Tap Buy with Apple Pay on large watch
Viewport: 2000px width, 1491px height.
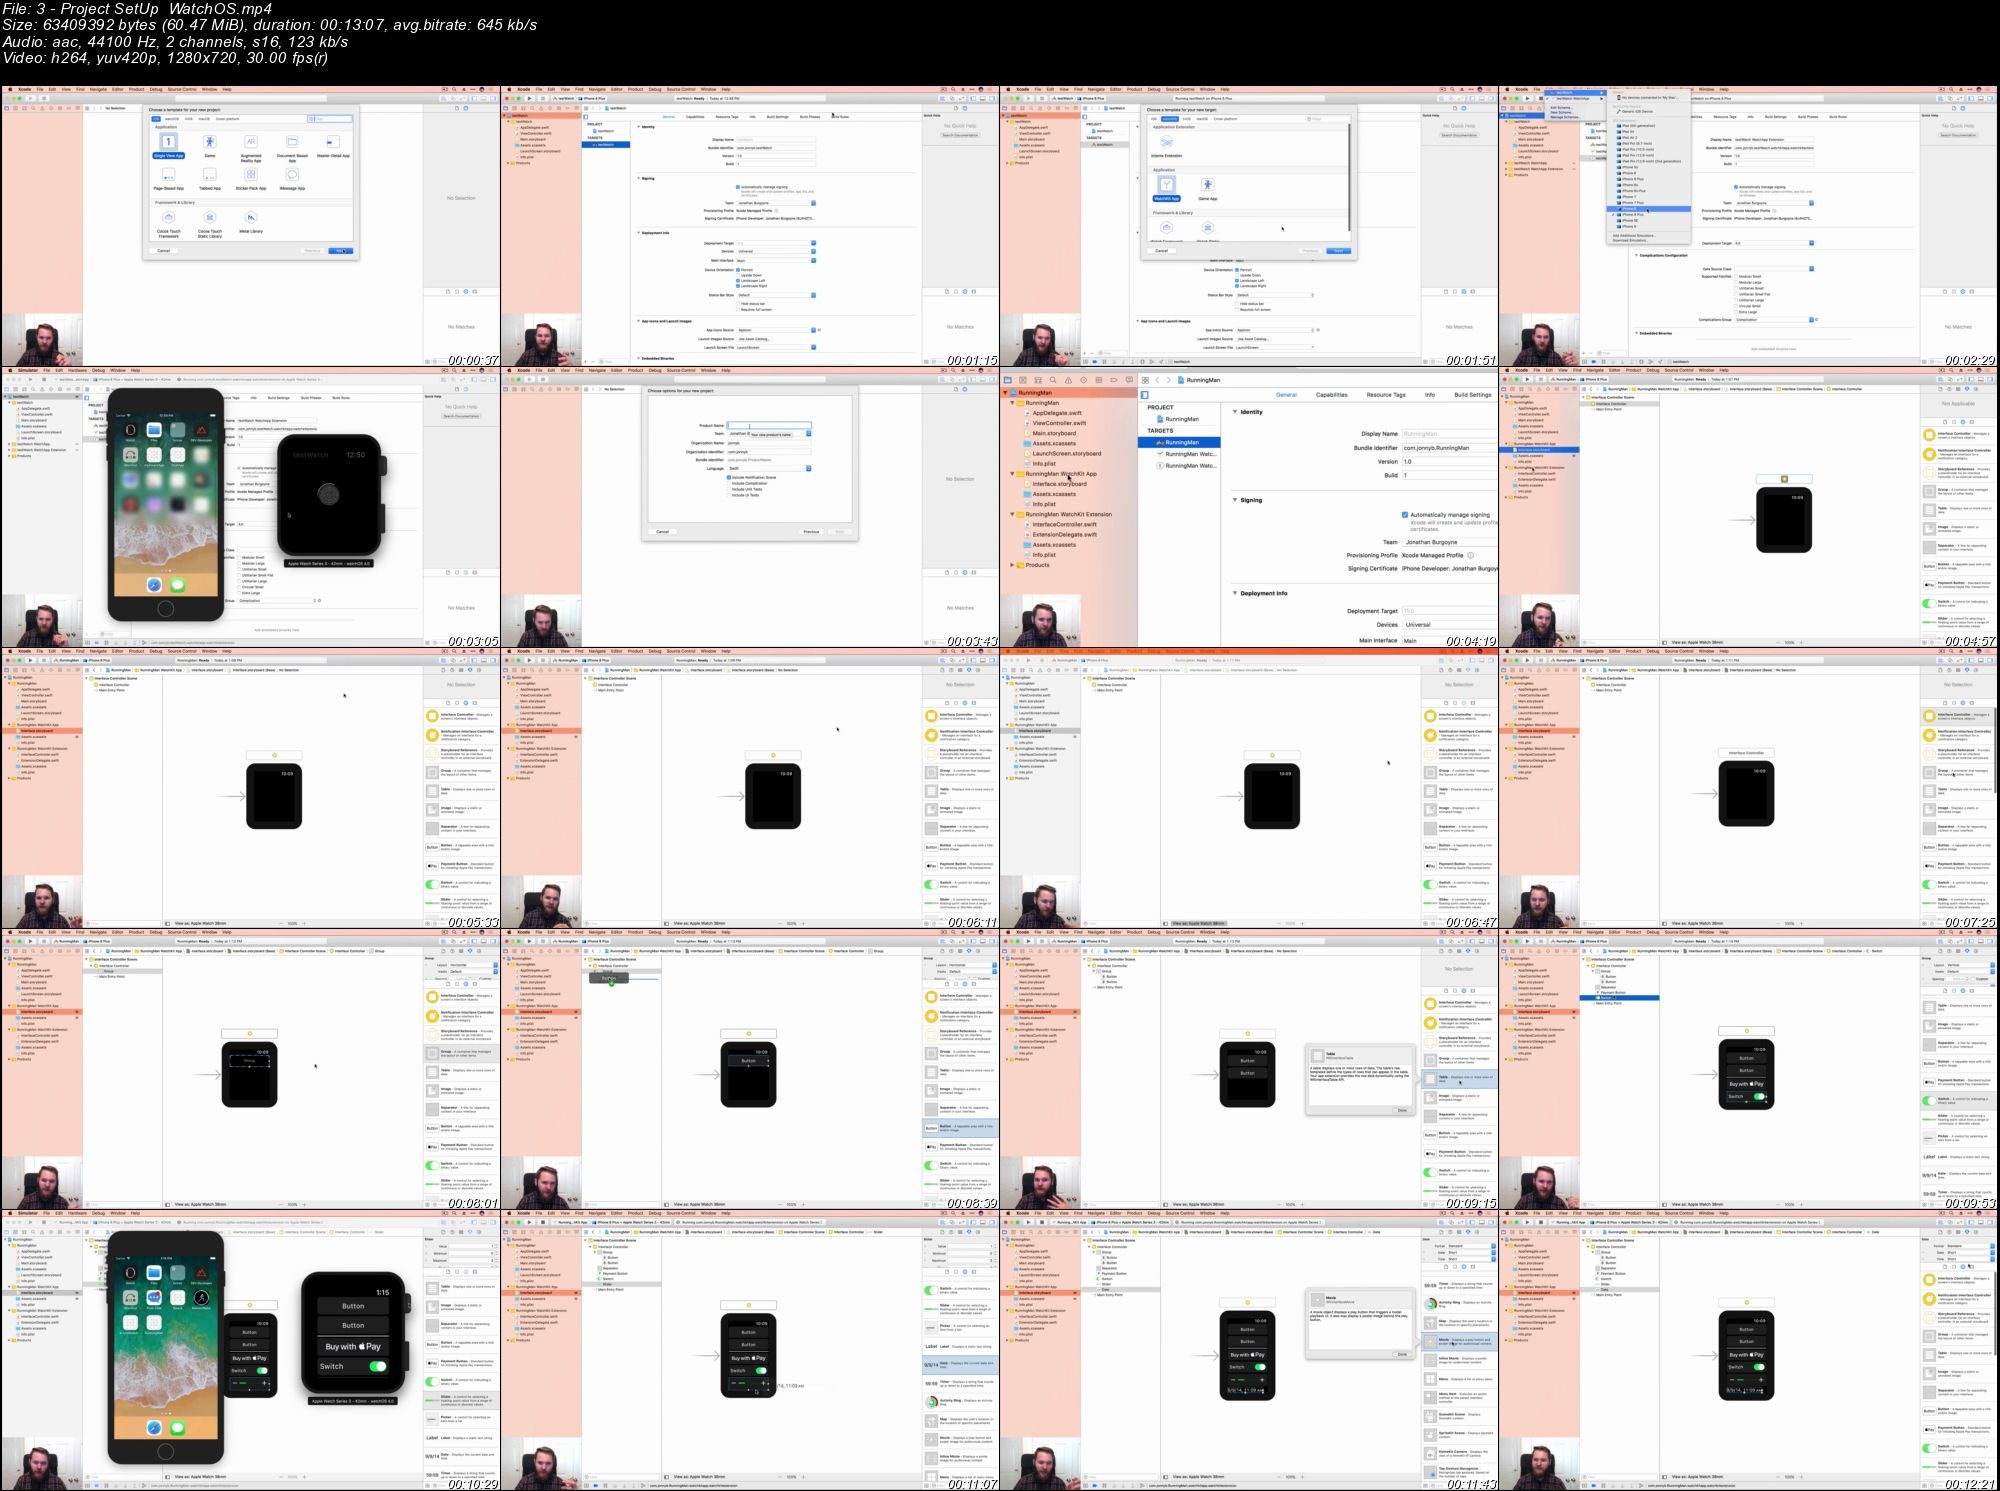point(353,1346)
